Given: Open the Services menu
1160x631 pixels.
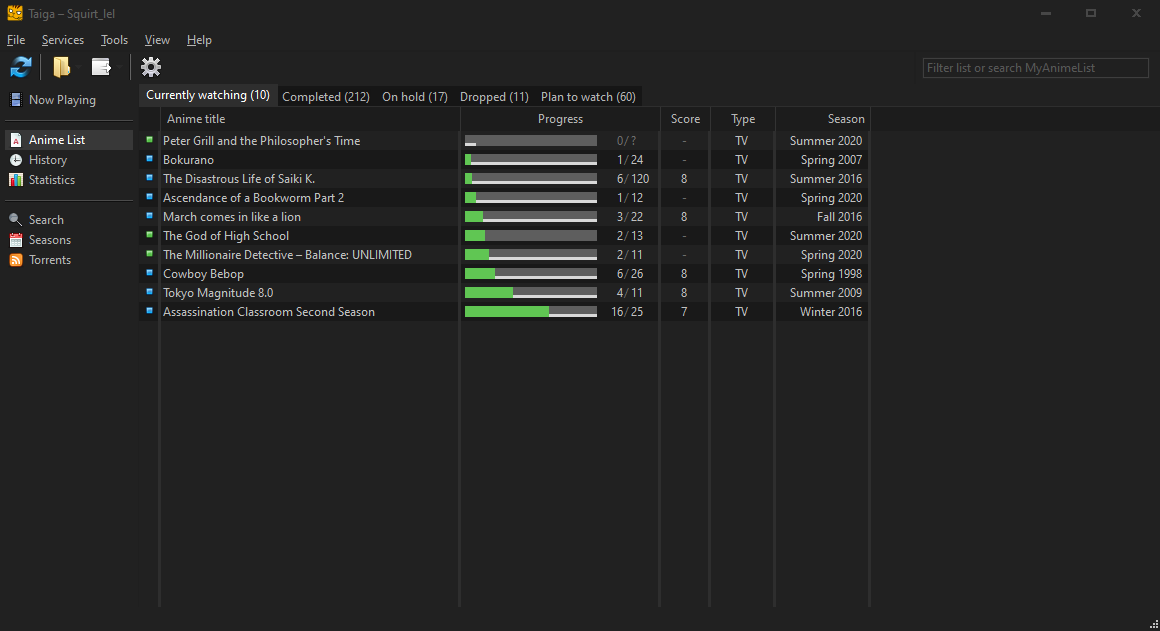Looking at the screenshot, I should (x=63, y=40).
